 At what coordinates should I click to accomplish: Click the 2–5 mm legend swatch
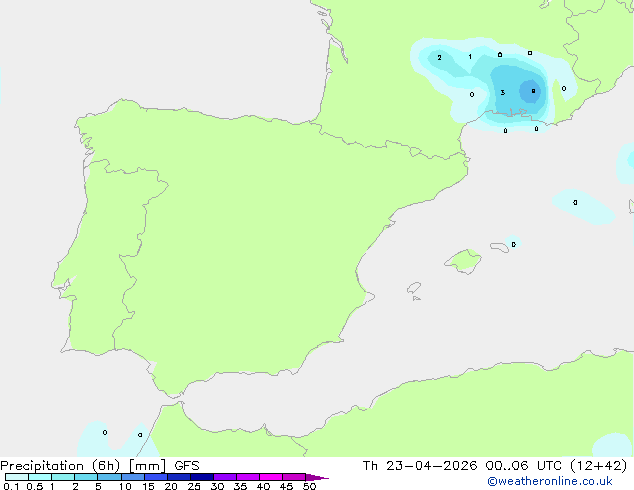point(86,477)
